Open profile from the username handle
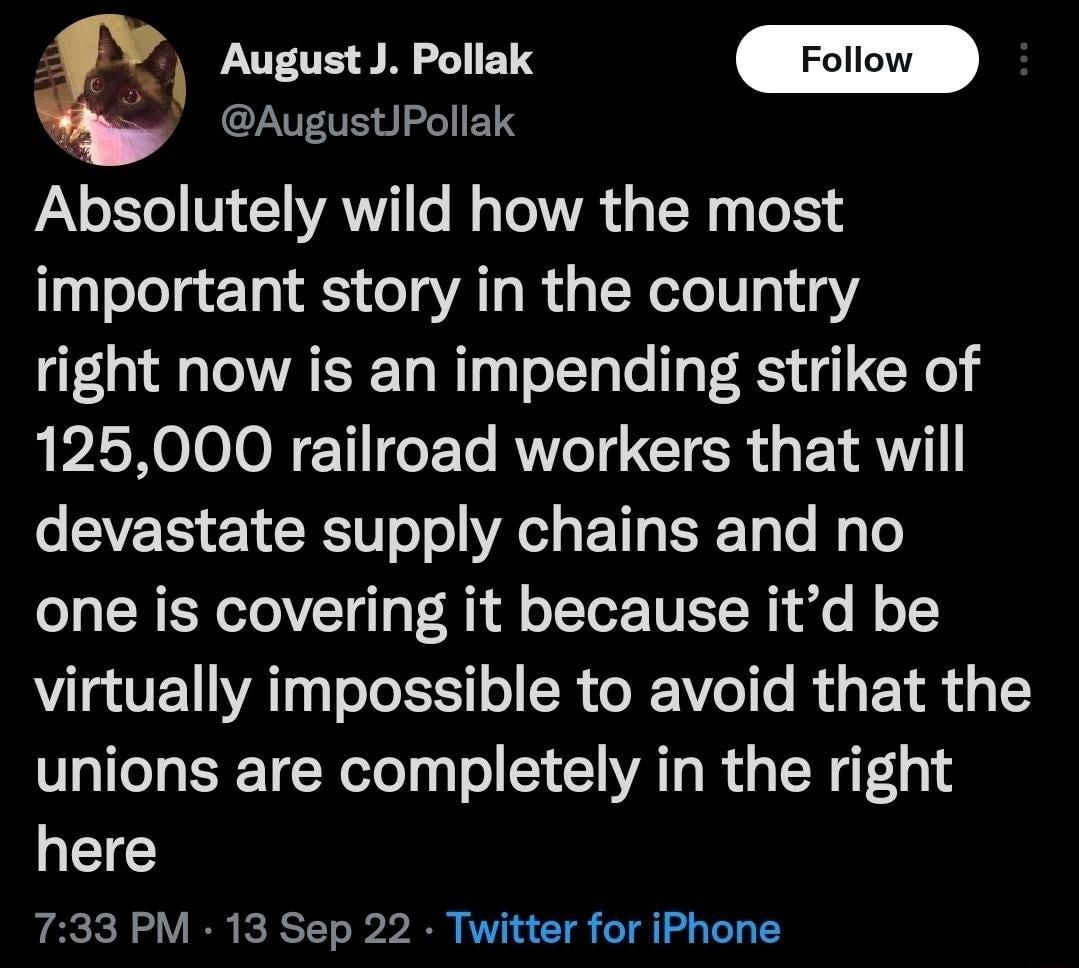1079x968 pixels. point(368,122)
